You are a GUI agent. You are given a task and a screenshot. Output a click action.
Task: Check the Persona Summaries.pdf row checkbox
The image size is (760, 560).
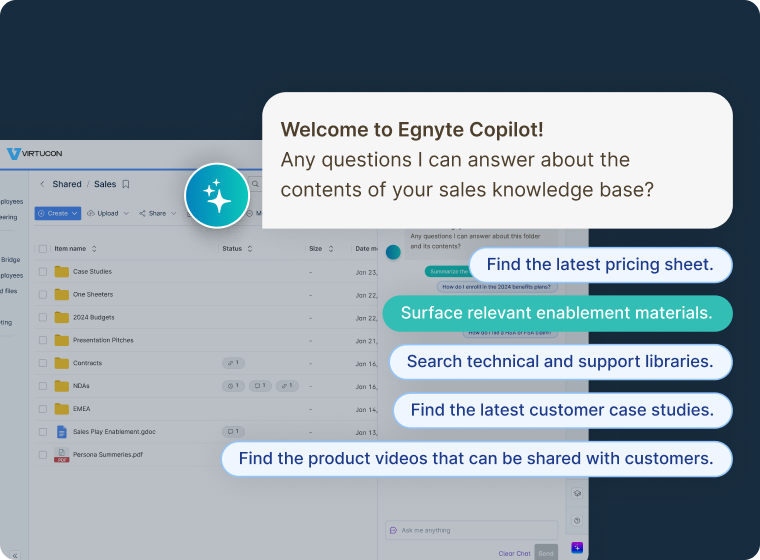coord(43,455)
